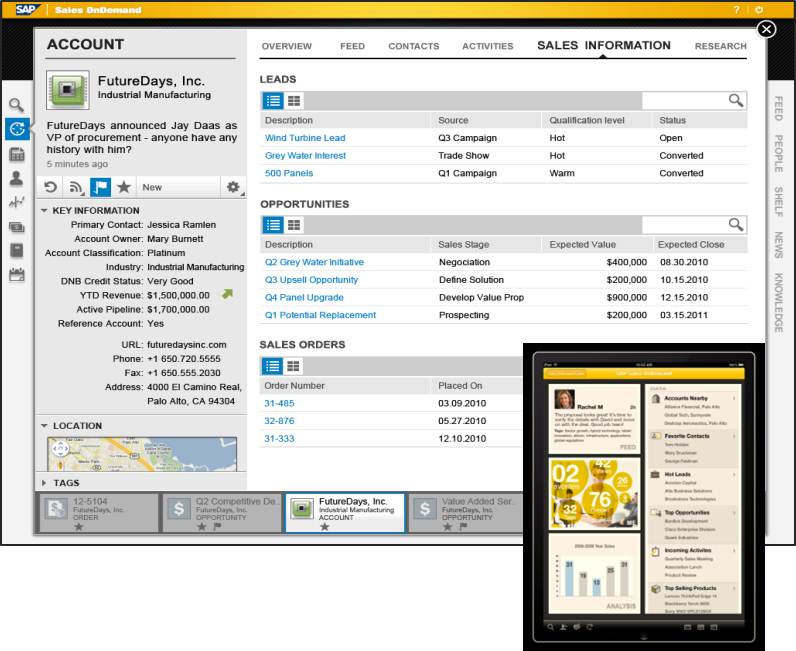This screenshot has height=651, width=796.
Task: Select the FutureDays account shelf card
Action: 345,513
